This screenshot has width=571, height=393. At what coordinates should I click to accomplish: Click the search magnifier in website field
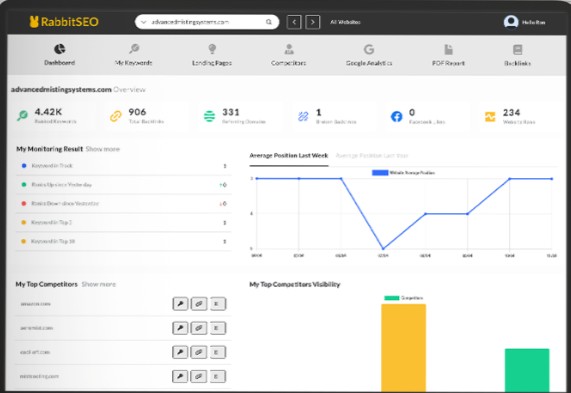tap(269, 22)
